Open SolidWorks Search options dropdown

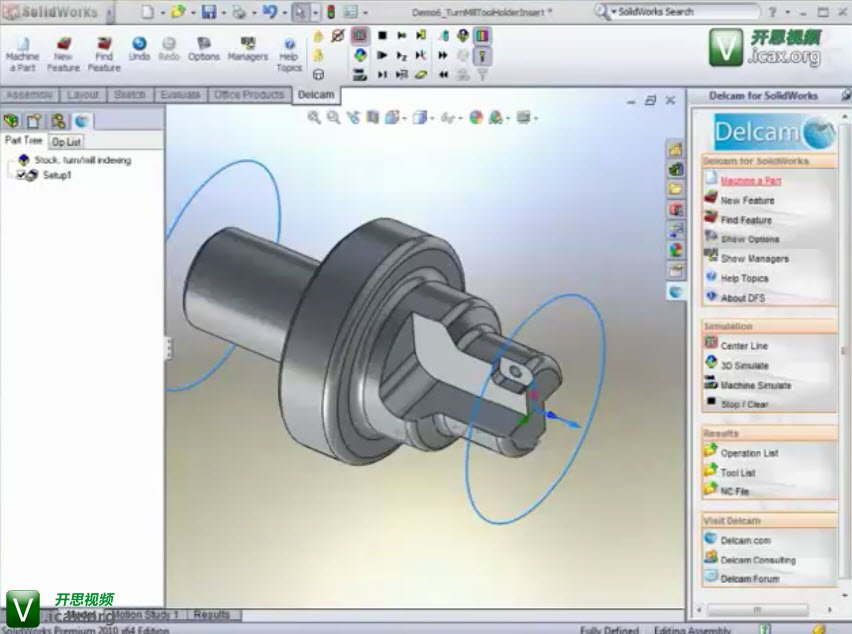coord(614,12)
